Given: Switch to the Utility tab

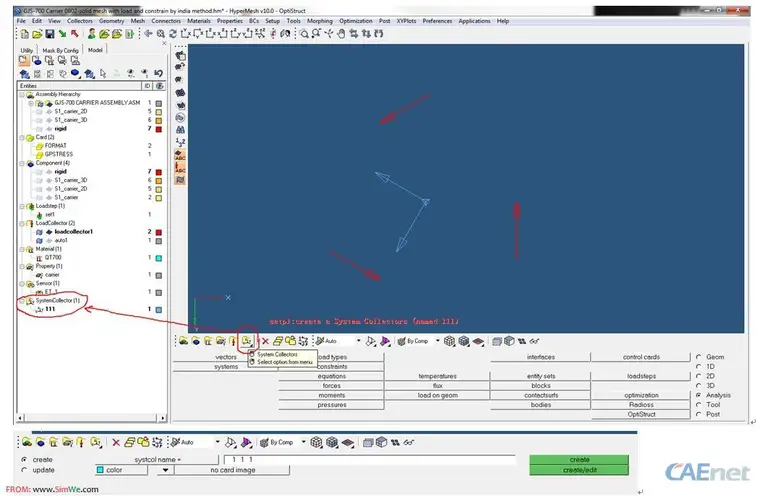Looking at the screenshot, I should coord(27,50).
